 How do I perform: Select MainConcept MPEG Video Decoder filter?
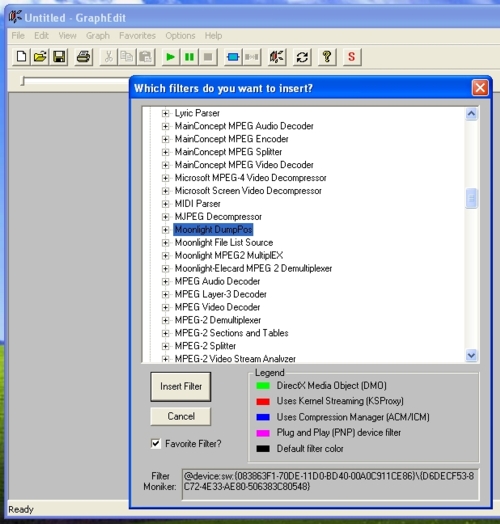point(244,165)
